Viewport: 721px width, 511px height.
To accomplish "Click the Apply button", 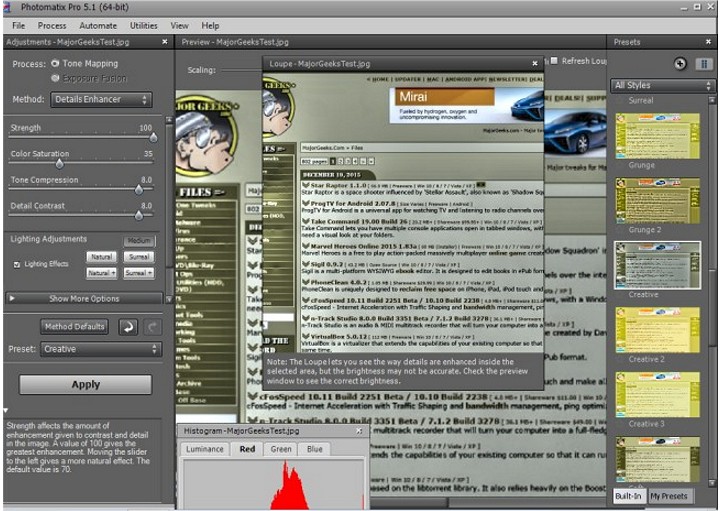I will pos(85,385).
